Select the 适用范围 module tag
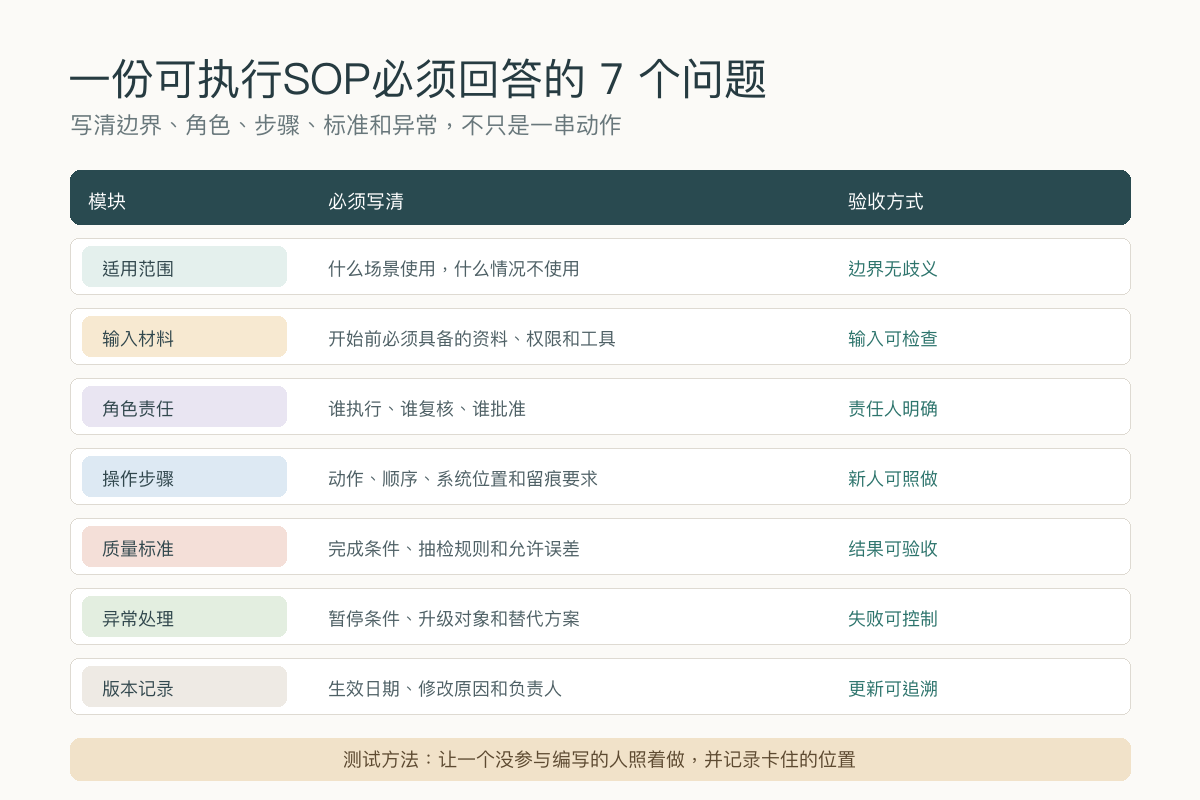Screen dimensions: 1200x800 [184, 267]
